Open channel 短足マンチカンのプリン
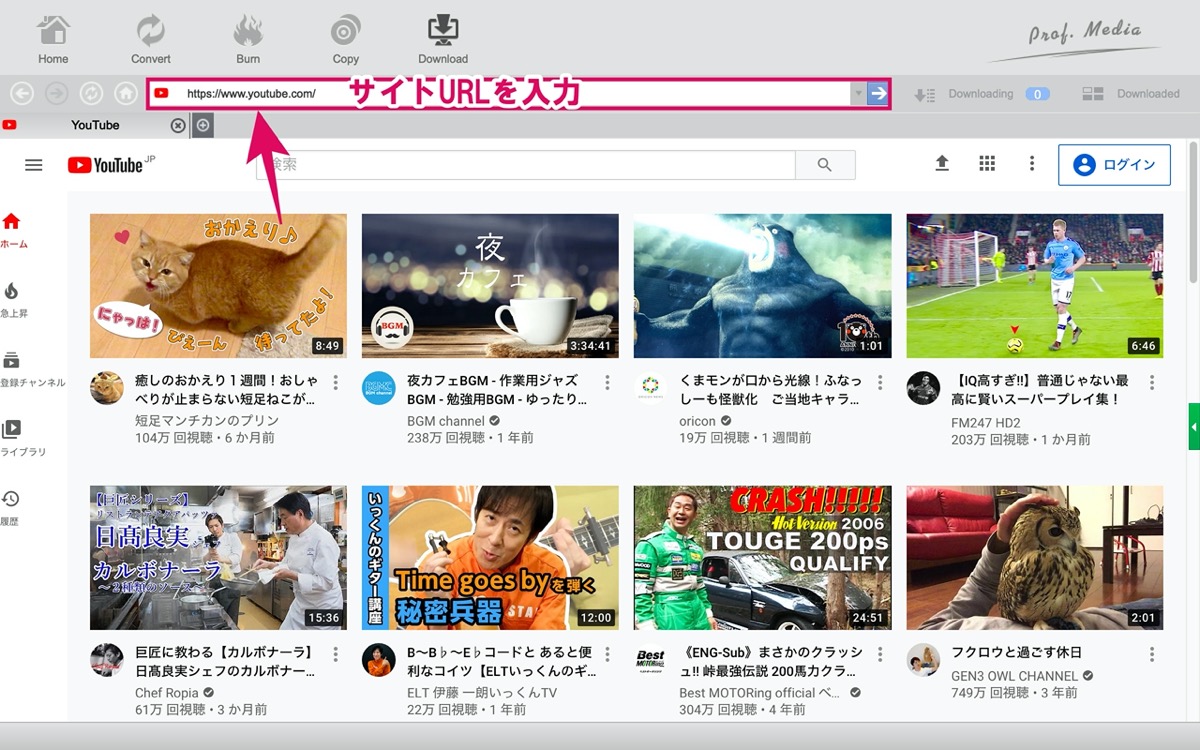Screen dimensions: 1200x750 click(209, 421)
